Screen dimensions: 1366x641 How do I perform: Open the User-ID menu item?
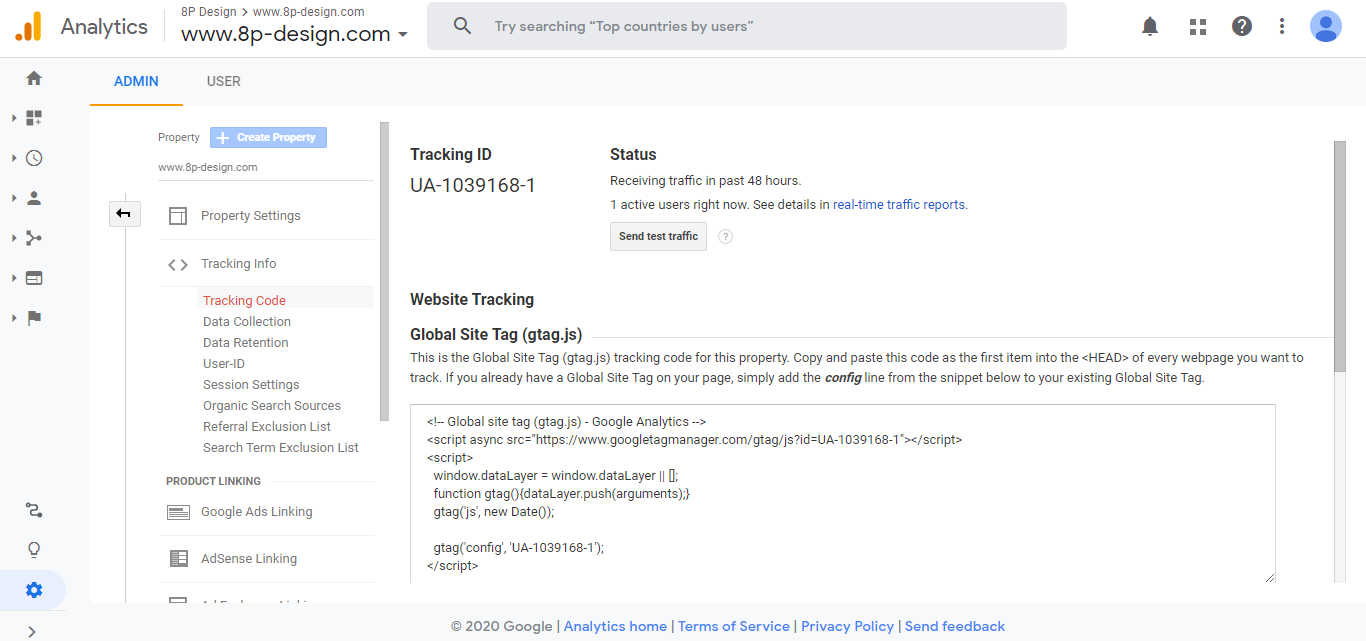[x=224, y=364]
